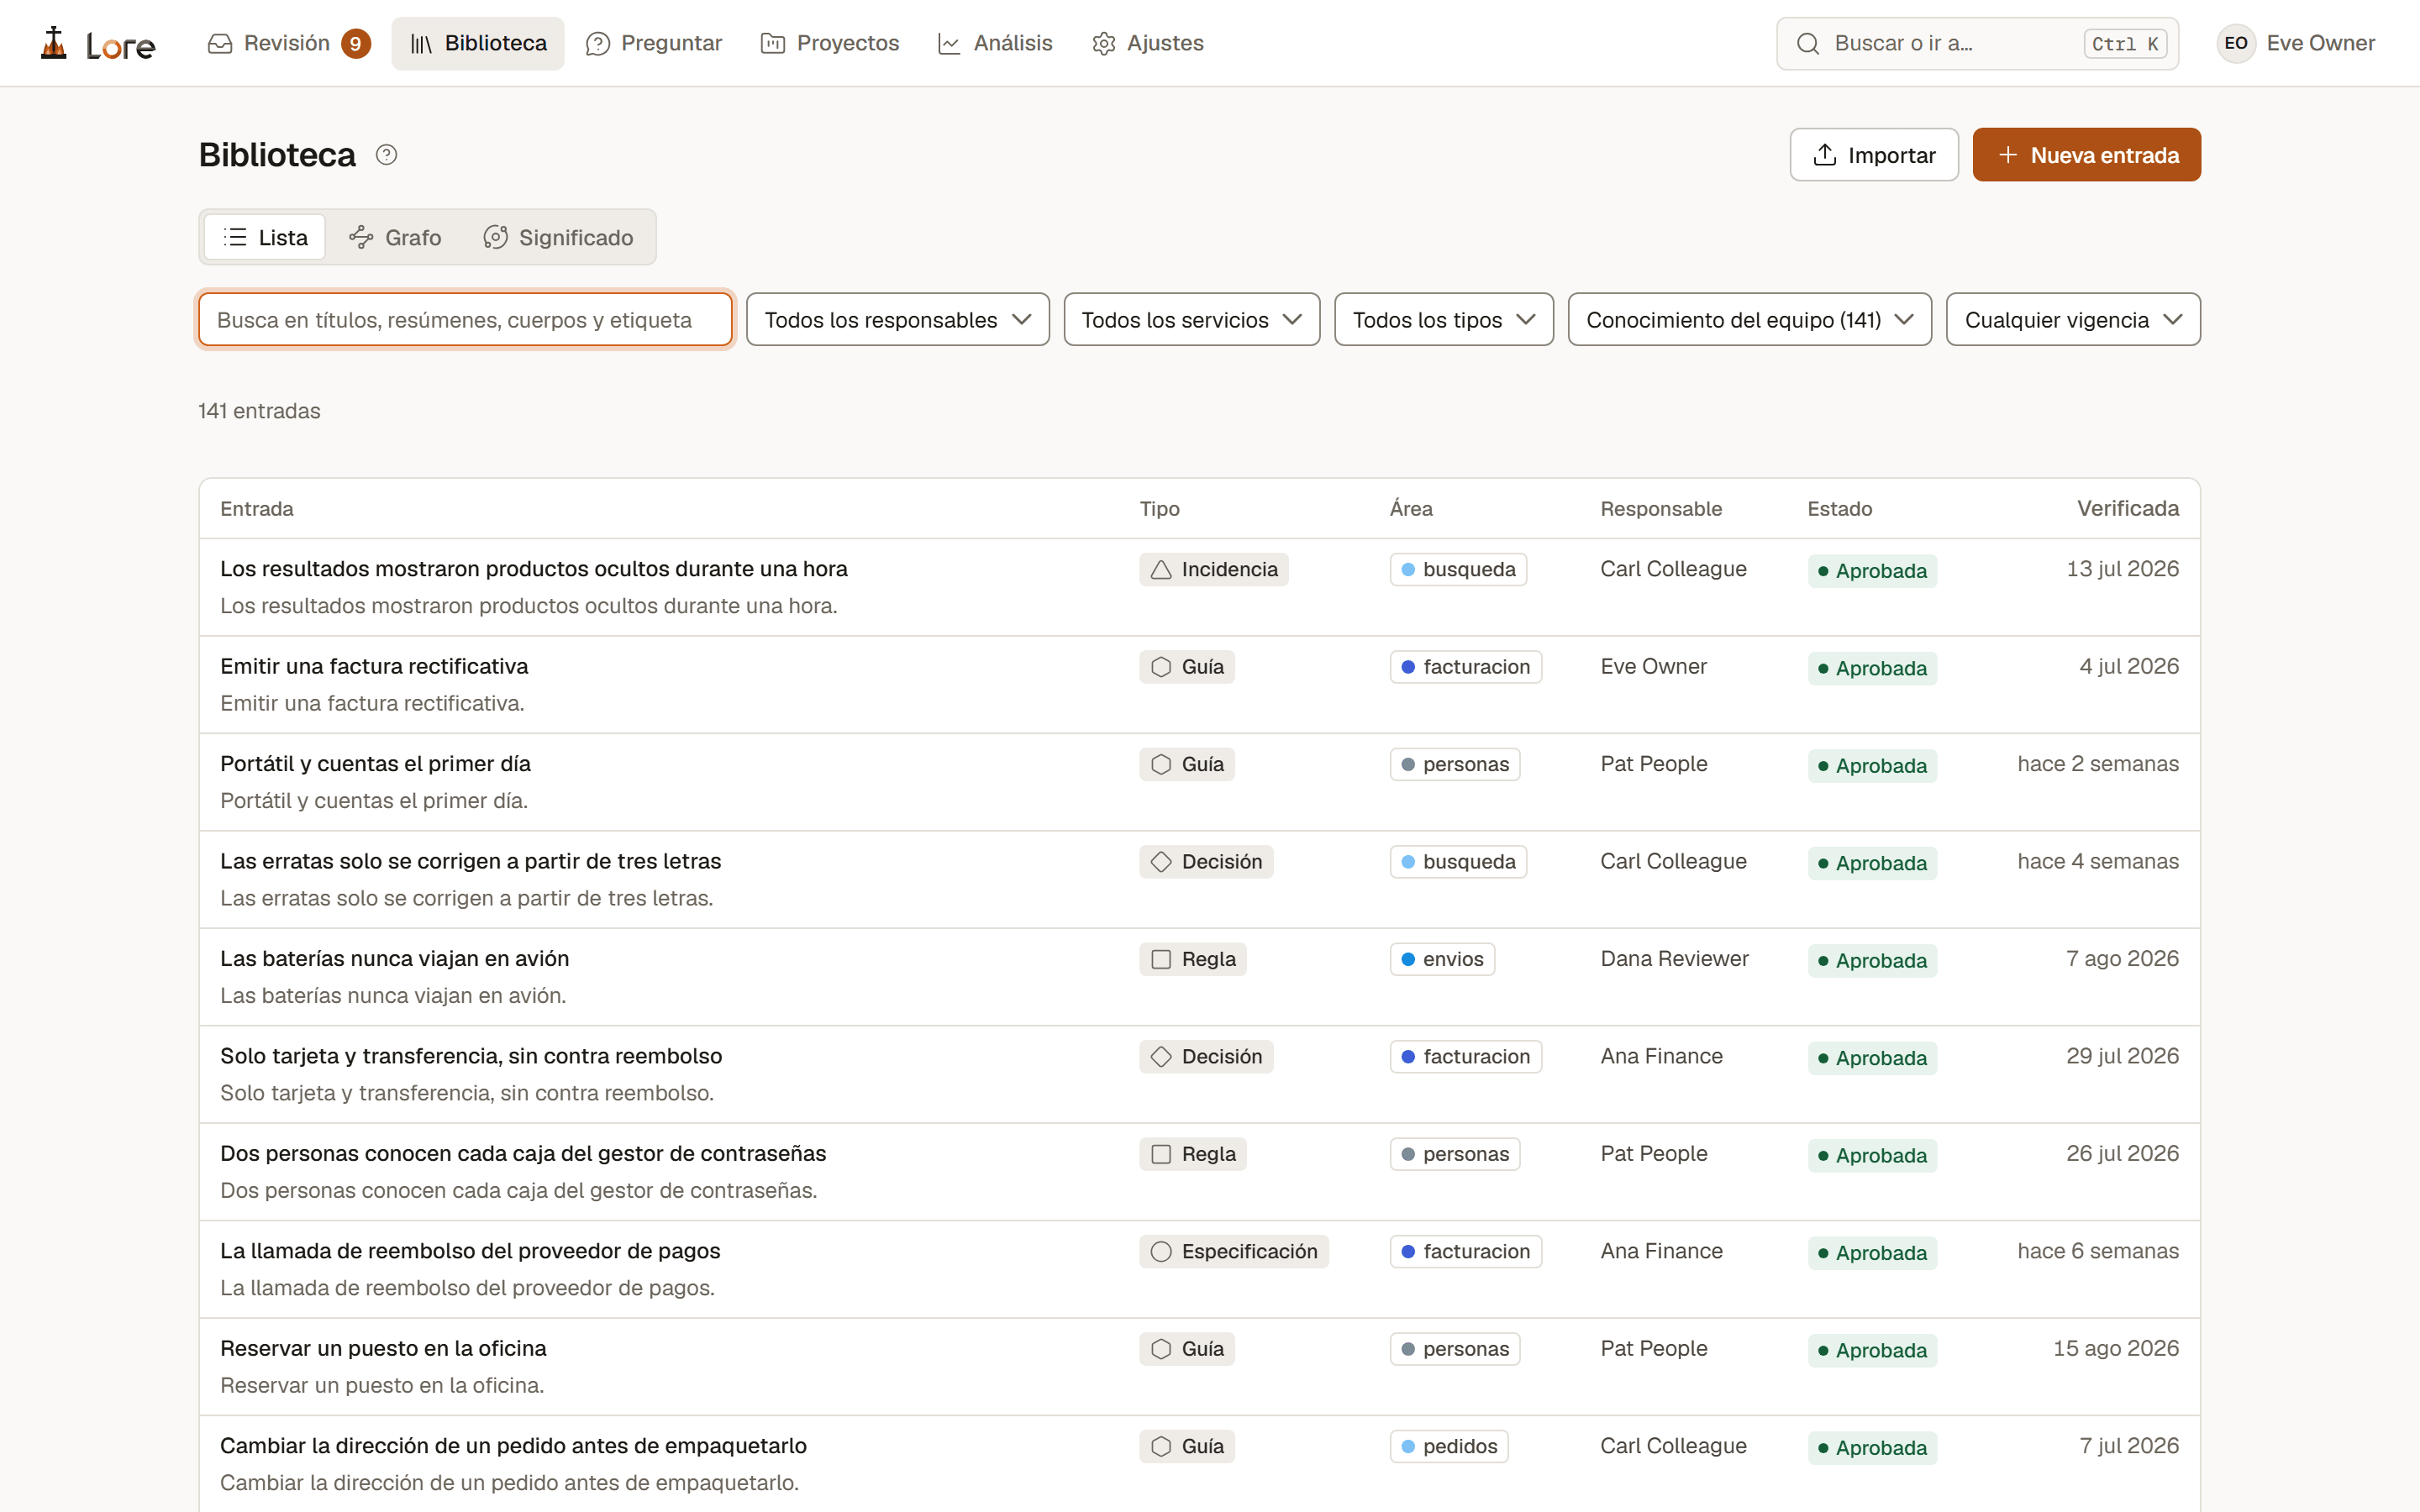Click the envios area tag

[x=1442, y=959]
